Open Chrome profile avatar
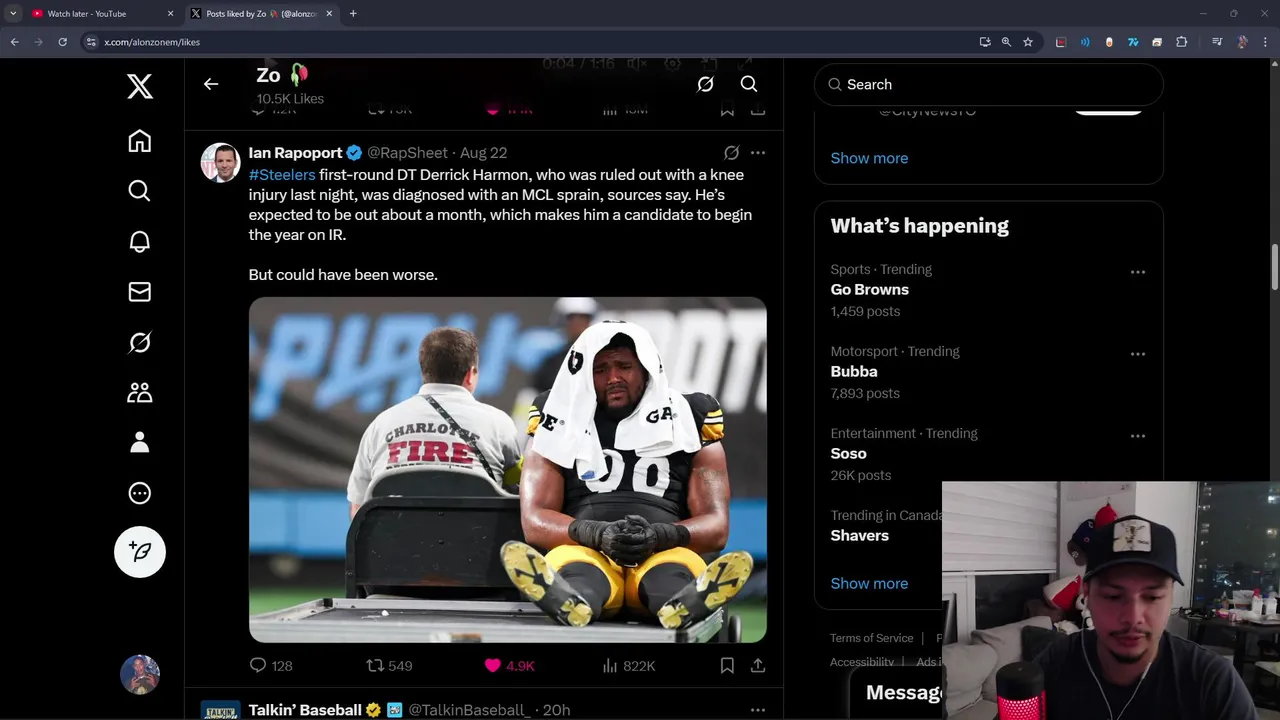 pyautogui.click(x=1242, y=42)
